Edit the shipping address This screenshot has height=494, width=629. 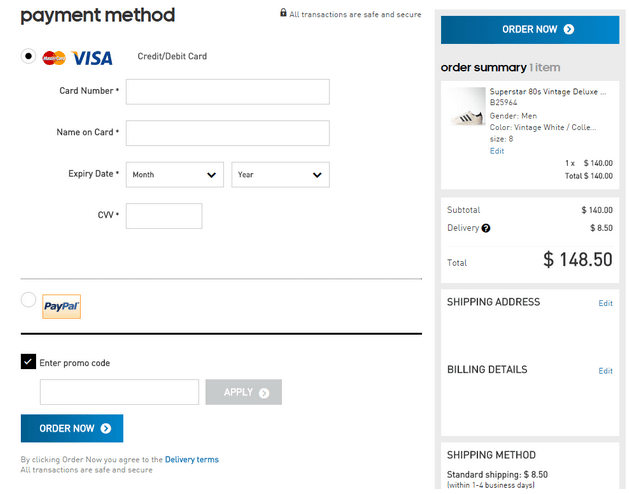click(x=605, y=303)
